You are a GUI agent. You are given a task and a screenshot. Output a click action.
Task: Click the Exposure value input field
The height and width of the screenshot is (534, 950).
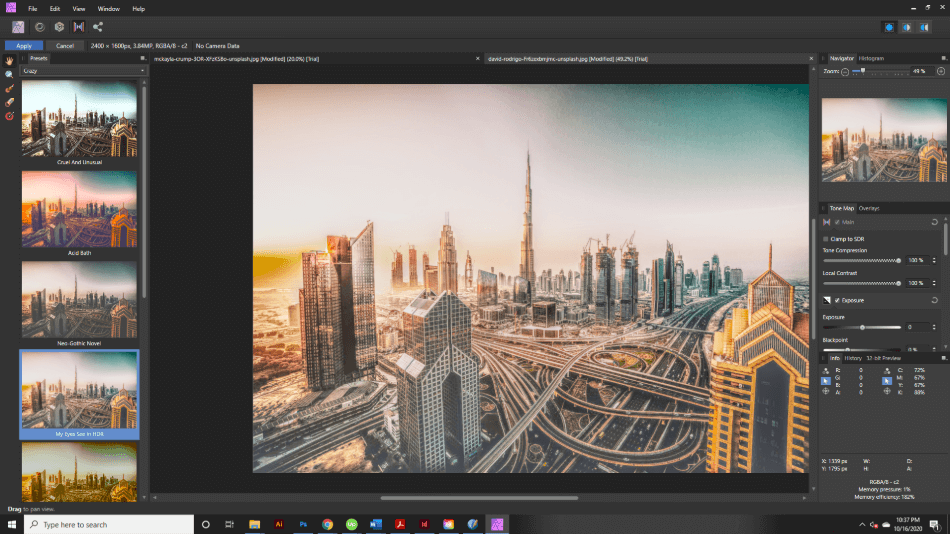click(917, 327)
